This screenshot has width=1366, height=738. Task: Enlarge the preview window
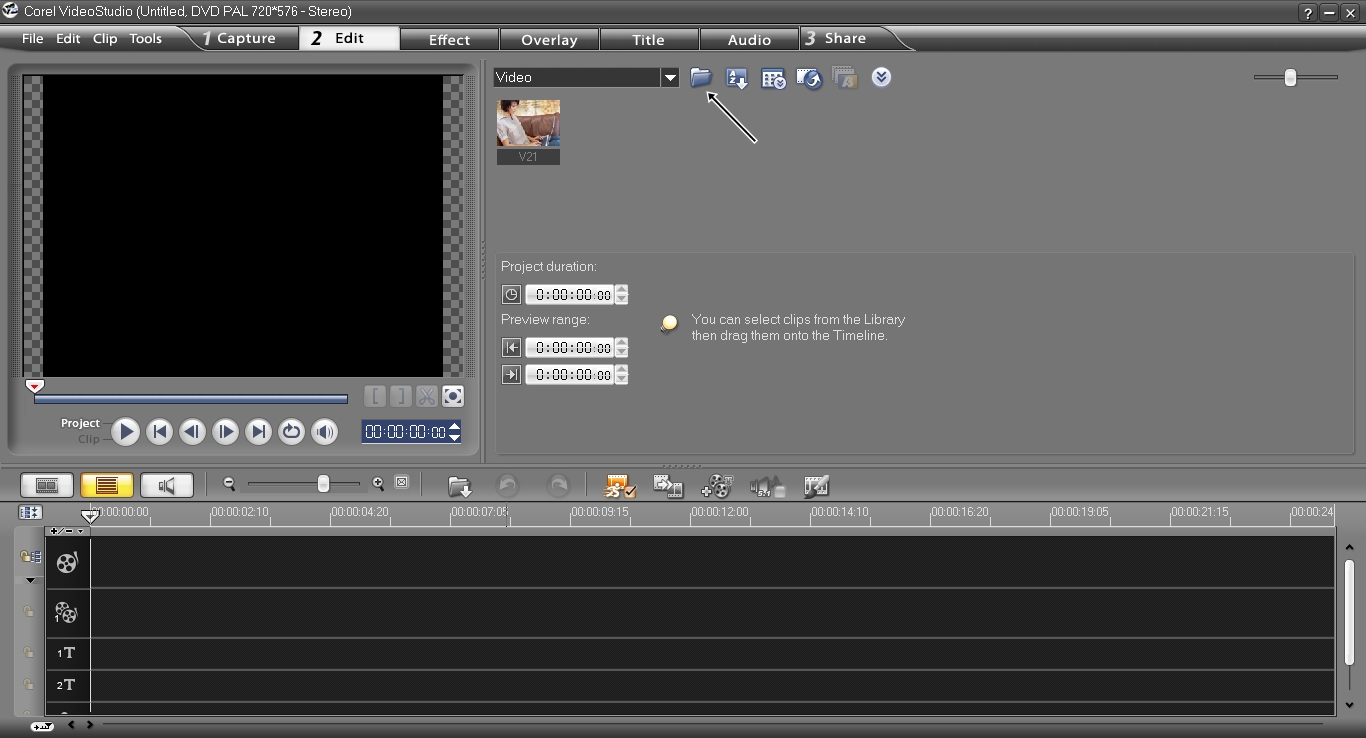(x=453, y=396)
